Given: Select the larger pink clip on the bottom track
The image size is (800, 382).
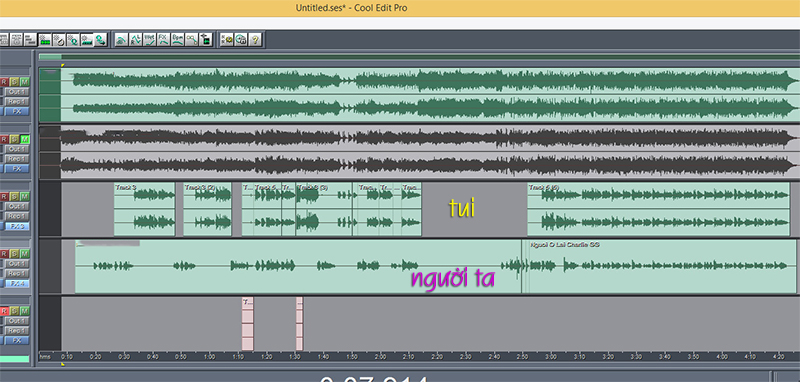Looking at the screenshot, I should 247,324.
